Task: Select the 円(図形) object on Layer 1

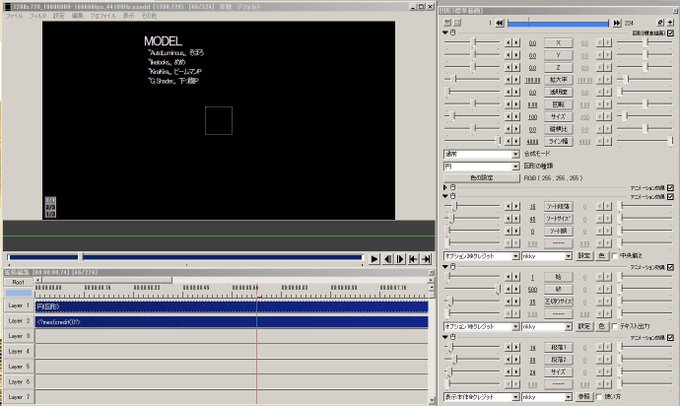Action: click(232, 307)
